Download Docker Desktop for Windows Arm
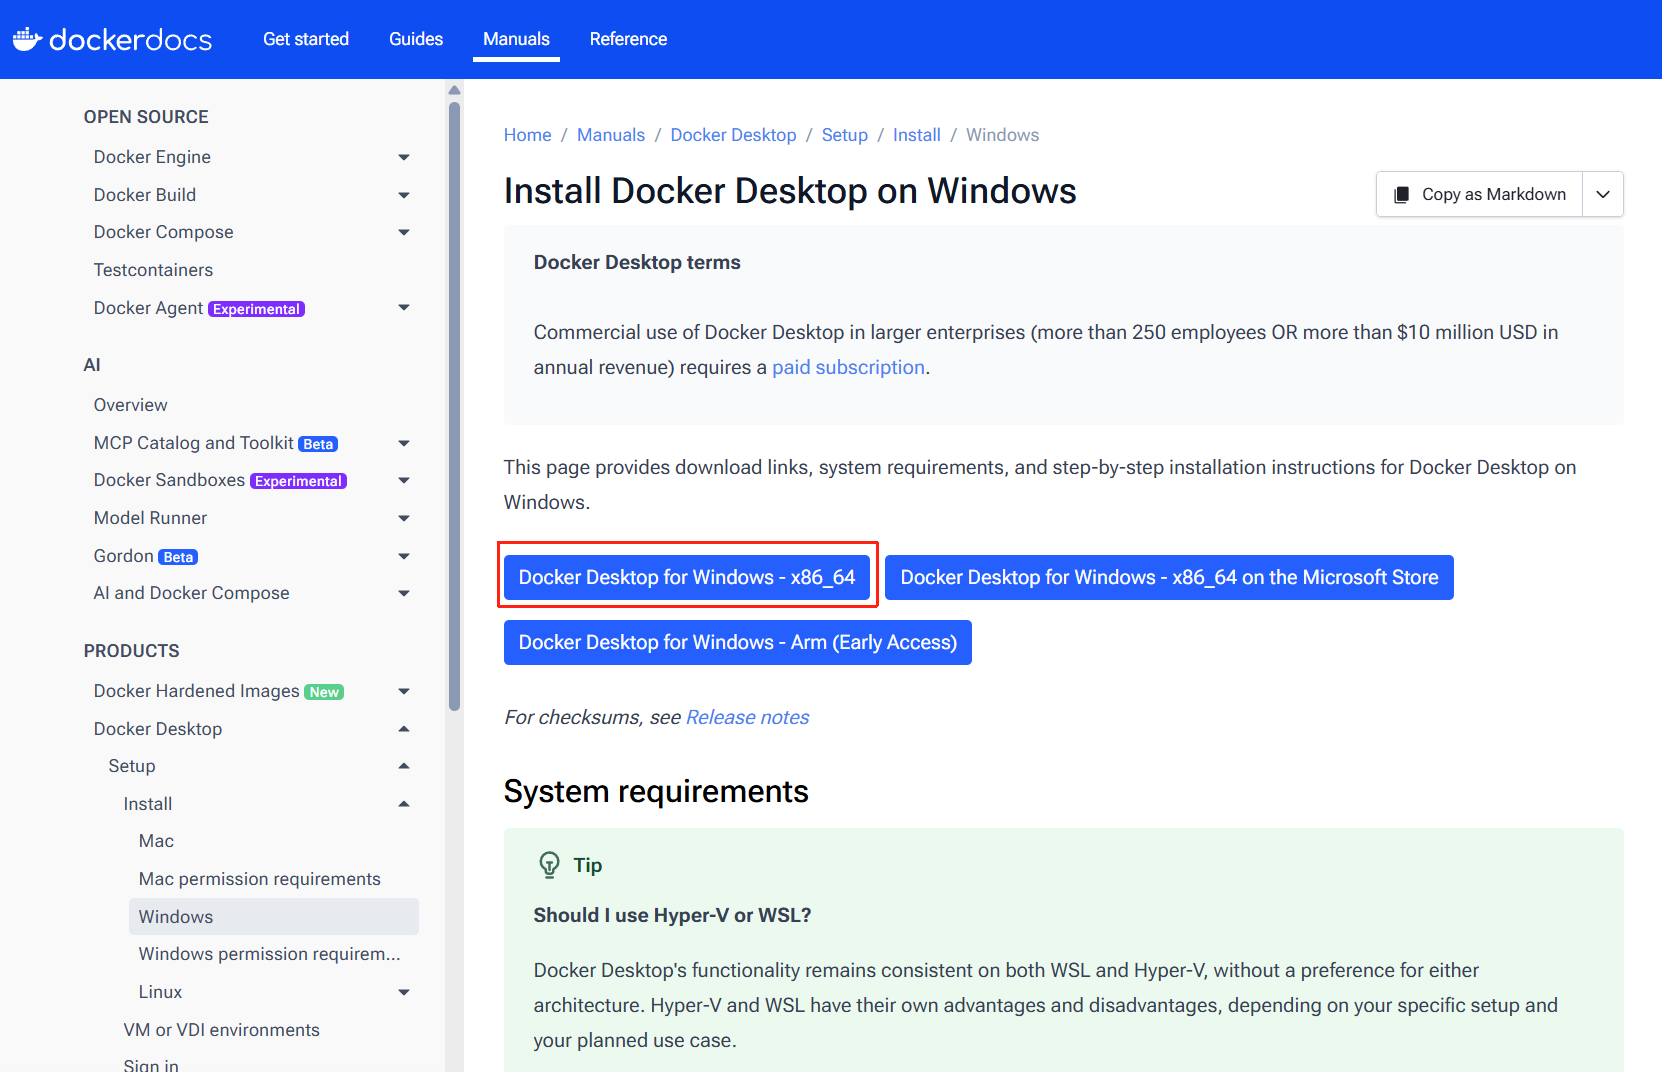 click(737, 642)
